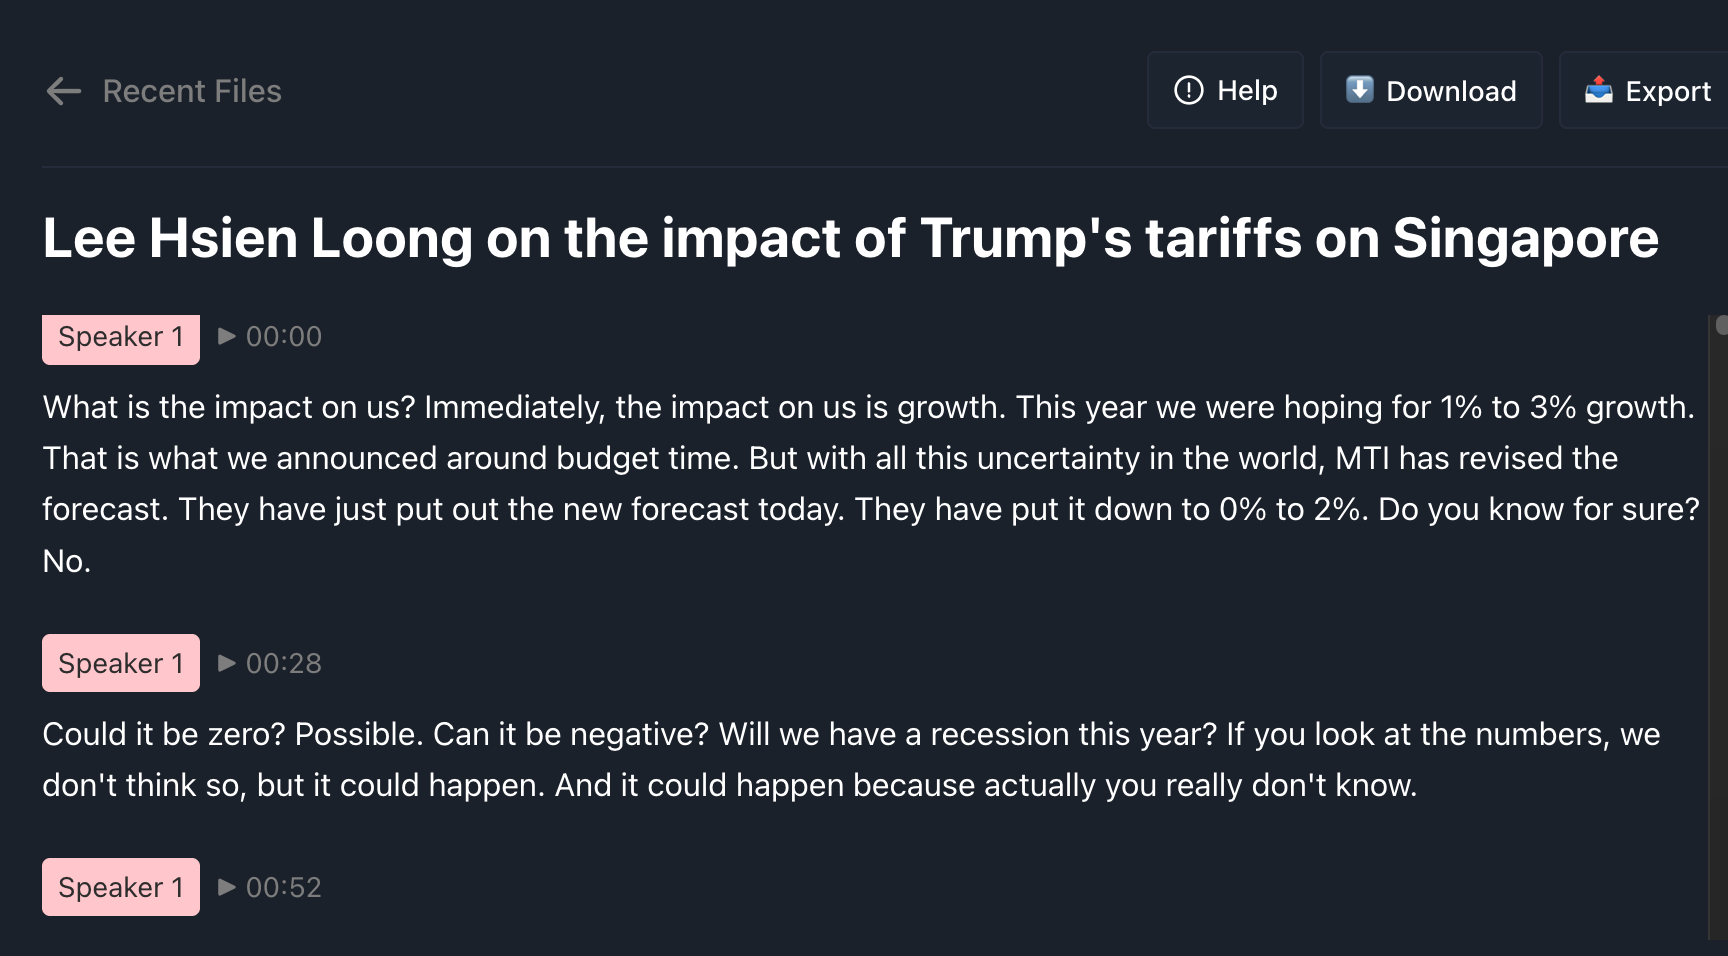
Task: Click the vertical scrollbar thumb
Action: [1721, 325]
